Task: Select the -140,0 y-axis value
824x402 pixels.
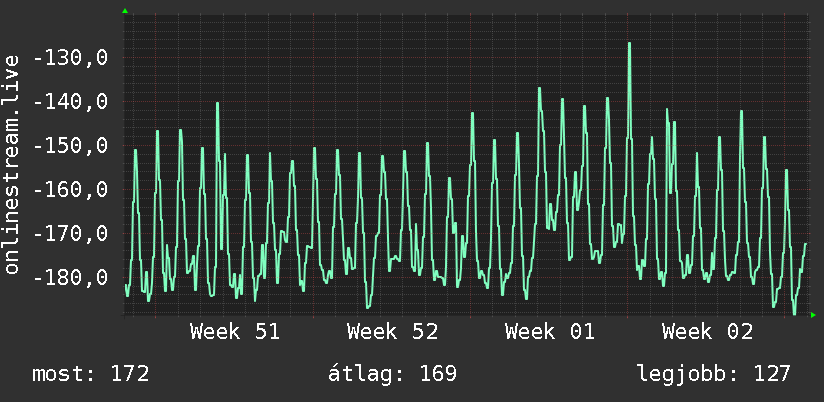Action: 70,101
